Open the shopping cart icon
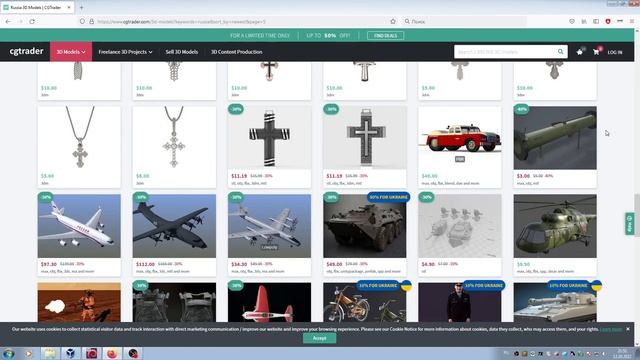Image resolution: width=640 pixels, height=360 pixels. click(596, 52)
